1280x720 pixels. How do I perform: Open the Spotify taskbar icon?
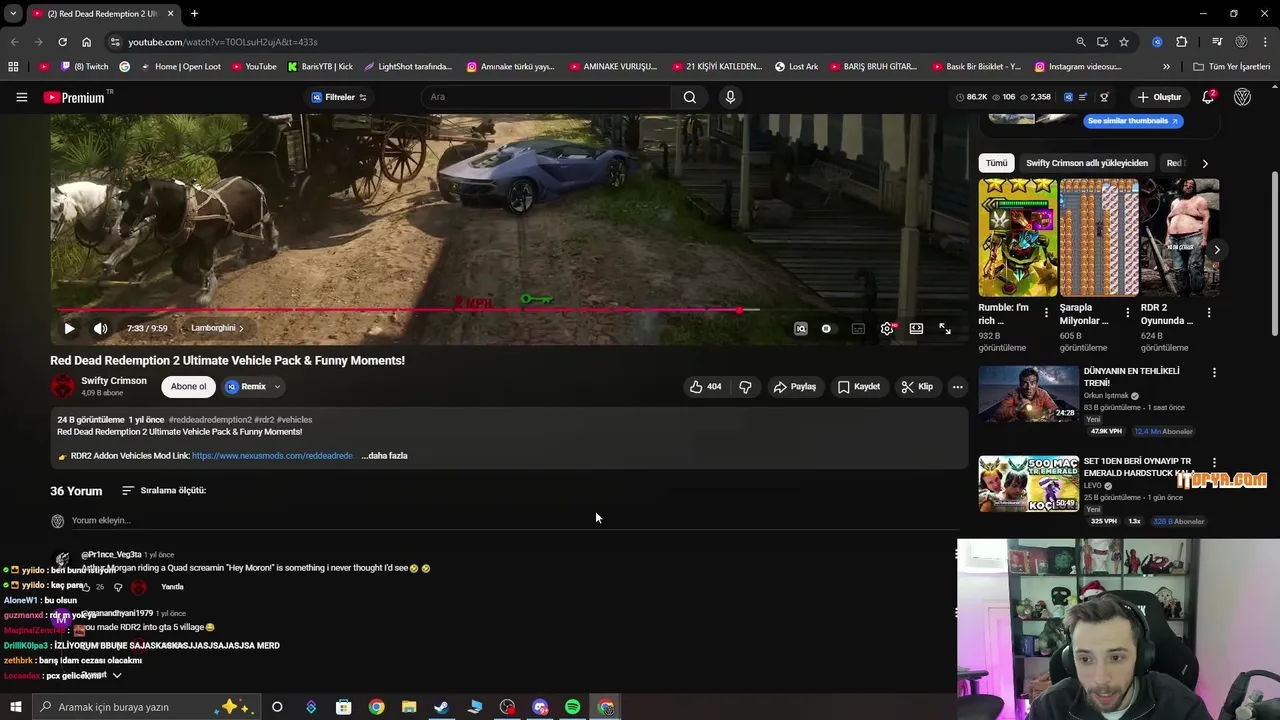point(573,707)
